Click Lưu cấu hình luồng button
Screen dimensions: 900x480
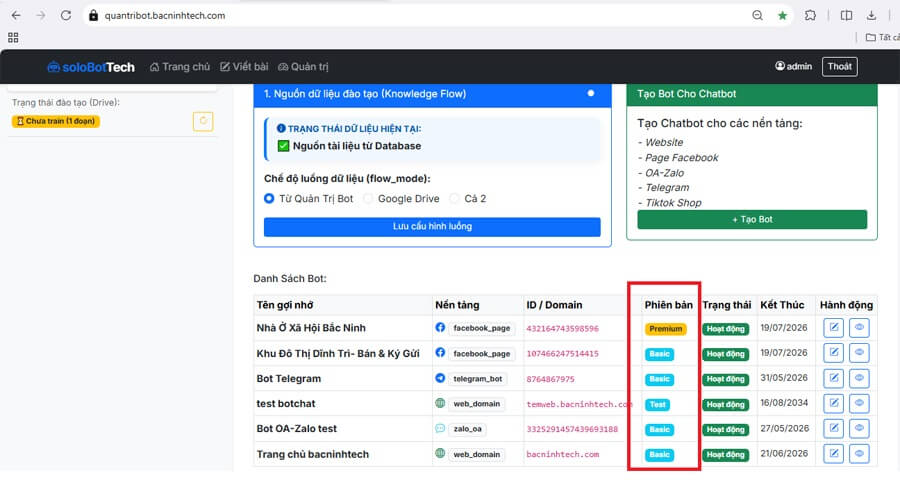coord(432,227)
